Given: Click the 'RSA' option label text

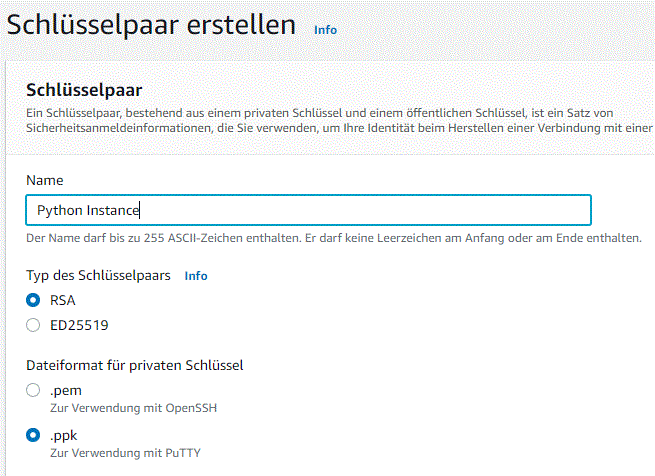Looking at the screenshot, I should 63,300.
